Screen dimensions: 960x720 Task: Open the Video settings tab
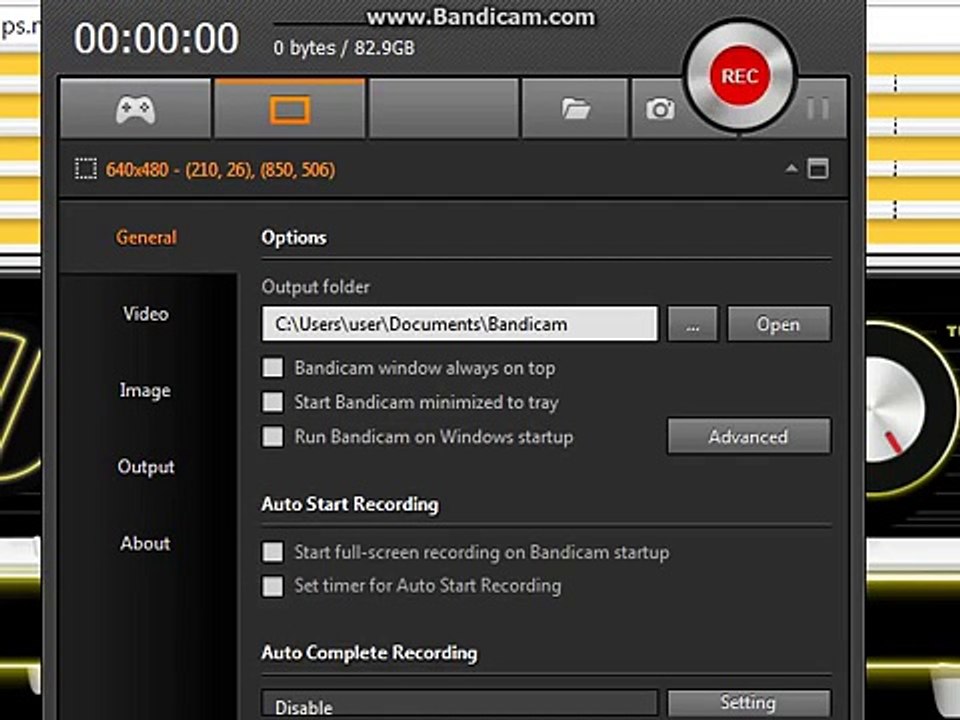tap(146, 313)
